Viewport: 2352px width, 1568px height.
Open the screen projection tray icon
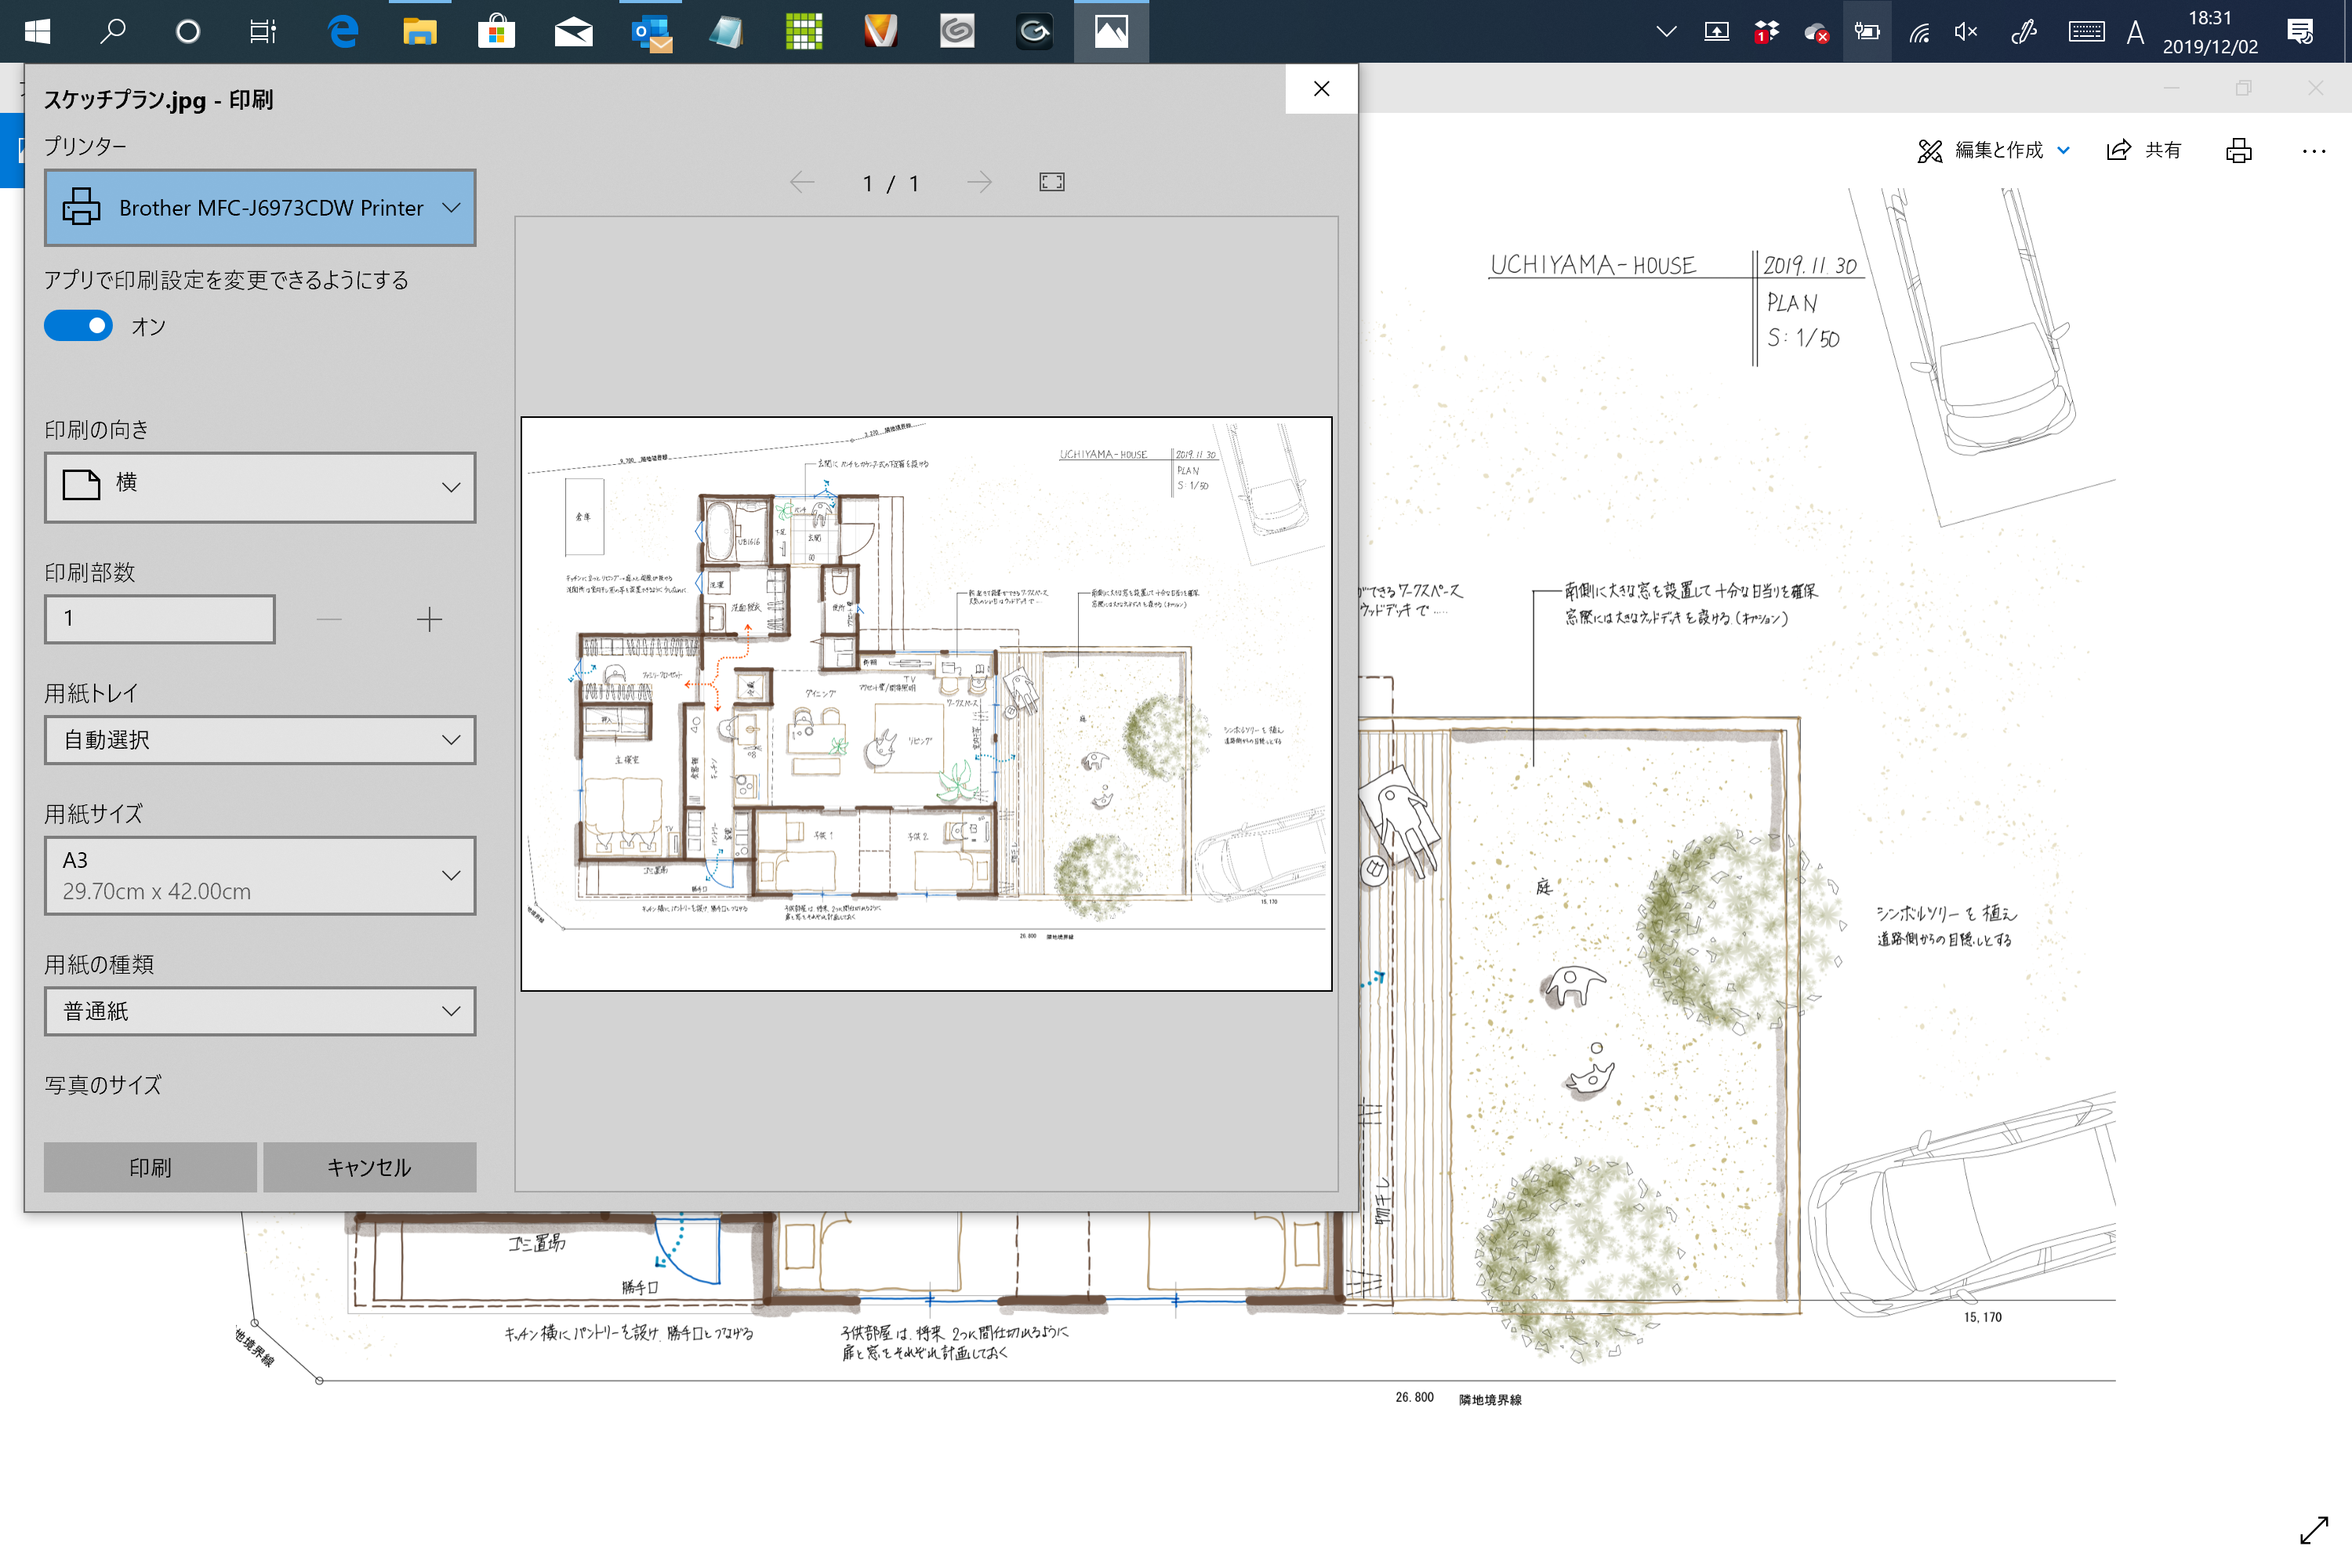coord(1716,31)
